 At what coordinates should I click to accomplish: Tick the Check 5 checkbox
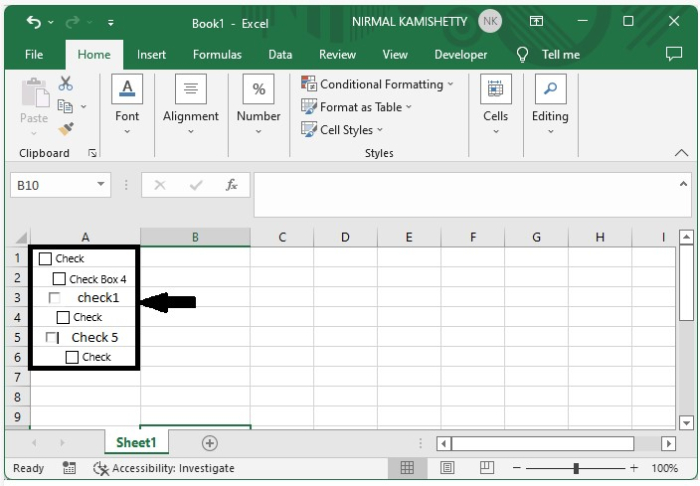tap(52, 338)
